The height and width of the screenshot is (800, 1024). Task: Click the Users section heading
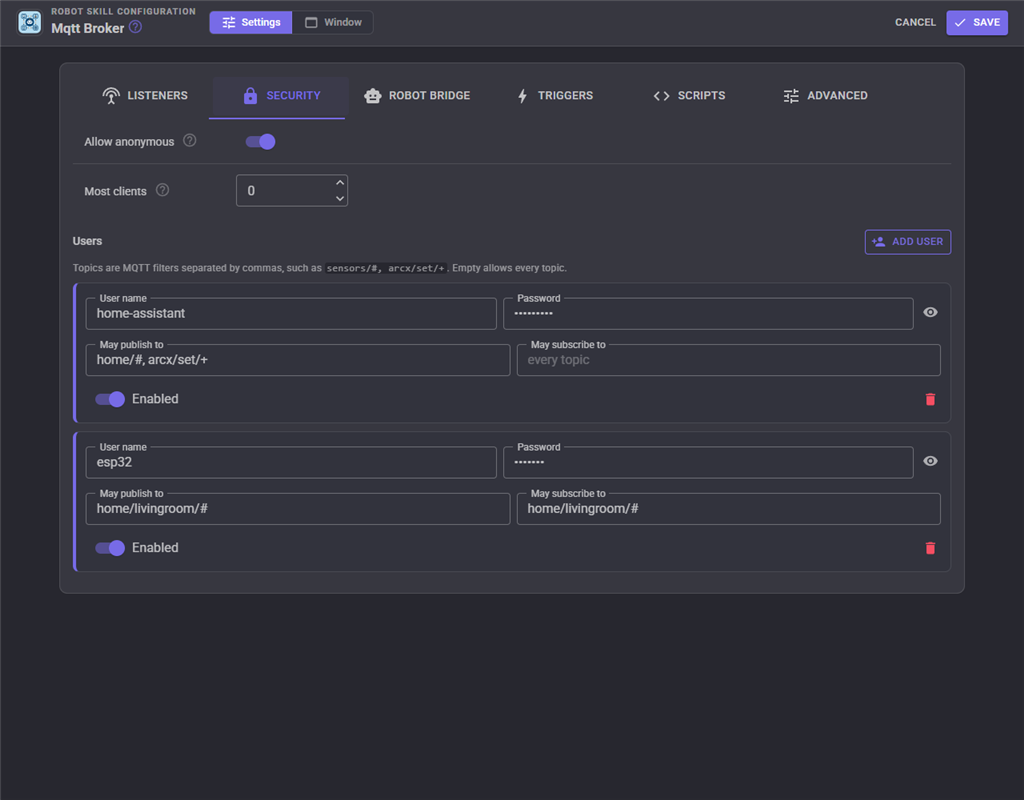pyautogui.click(x=88, y=241)
